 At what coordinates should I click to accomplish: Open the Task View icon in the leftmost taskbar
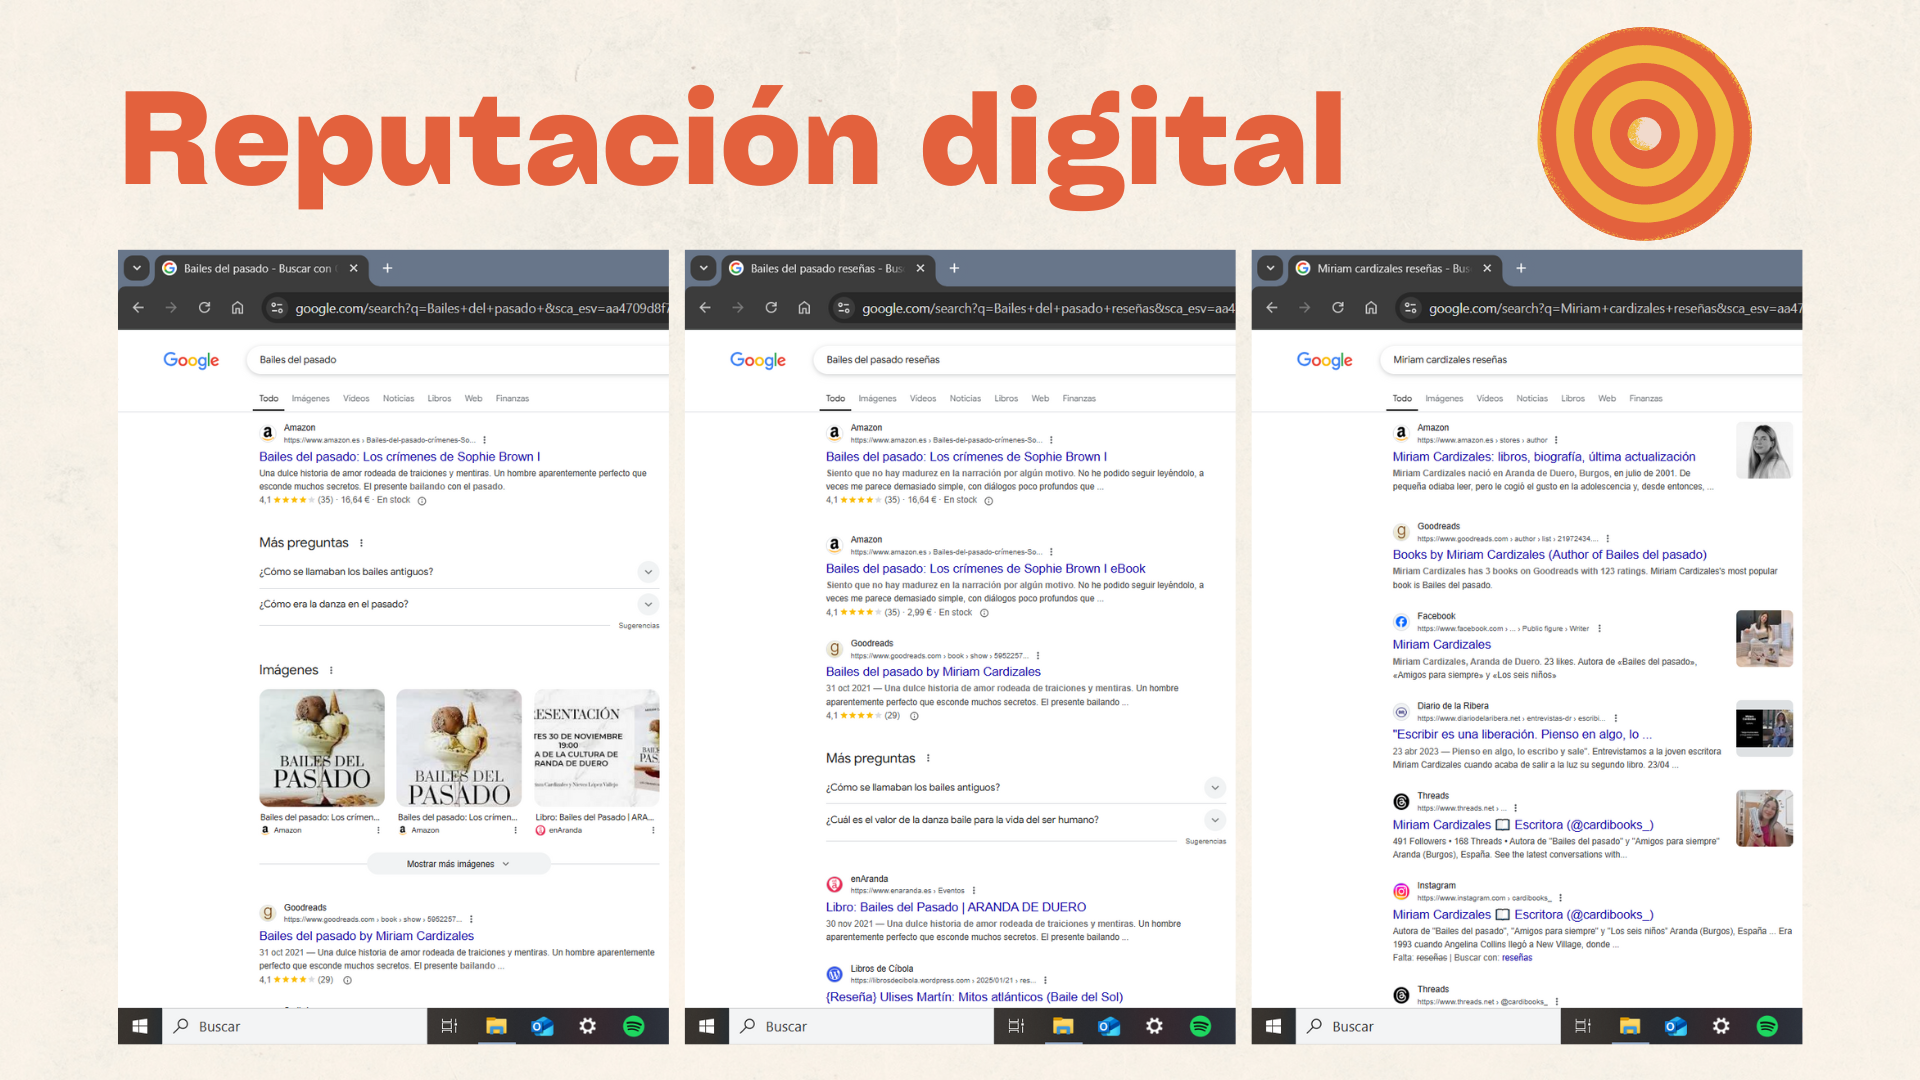449,1026
